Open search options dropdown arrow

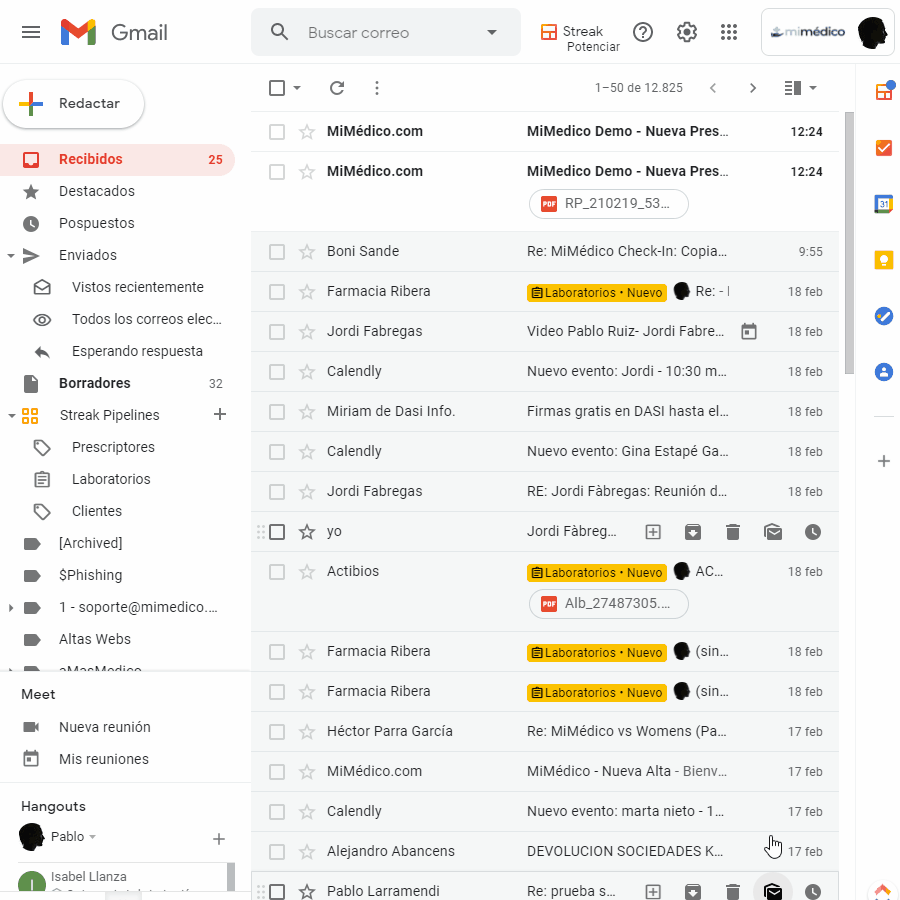[x=491, y=32]
